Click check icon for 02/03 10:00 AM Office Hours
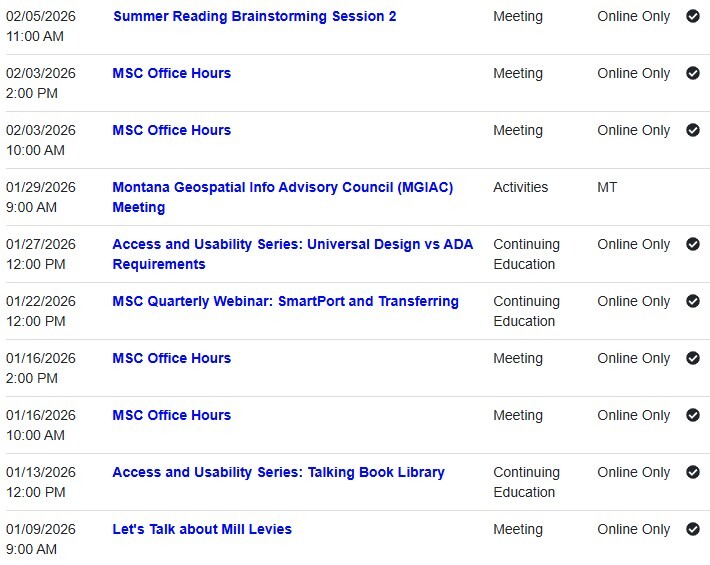 pos(692,130)
